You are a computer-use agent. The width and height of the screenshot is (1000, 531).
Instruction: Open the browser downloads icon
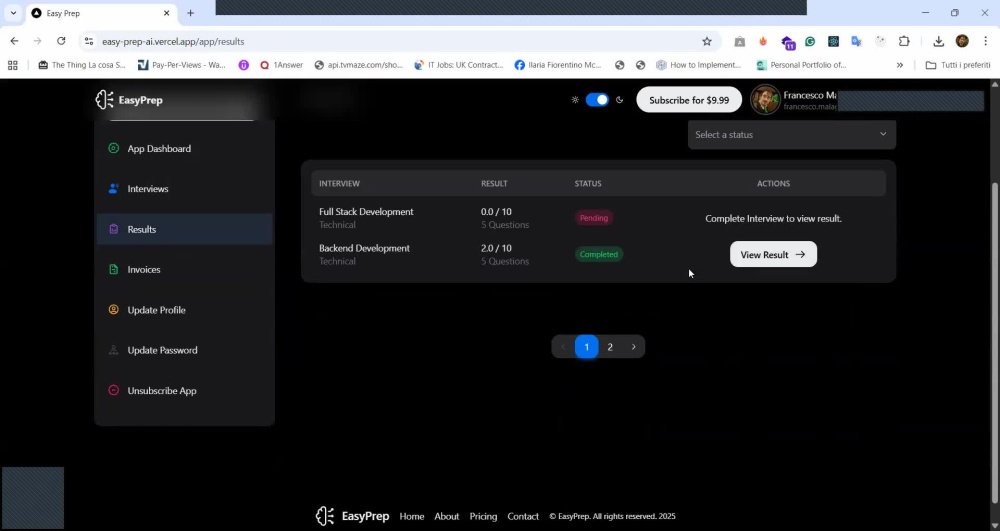click(x=938, y=41)
